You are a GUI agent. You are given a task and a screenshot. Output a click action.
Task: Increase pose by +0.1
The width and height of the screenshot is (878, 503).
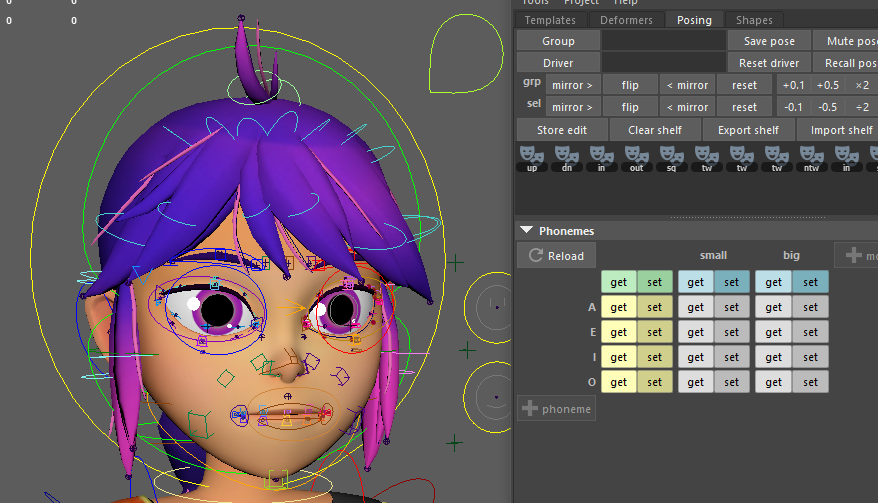click(x=793, y=85)
